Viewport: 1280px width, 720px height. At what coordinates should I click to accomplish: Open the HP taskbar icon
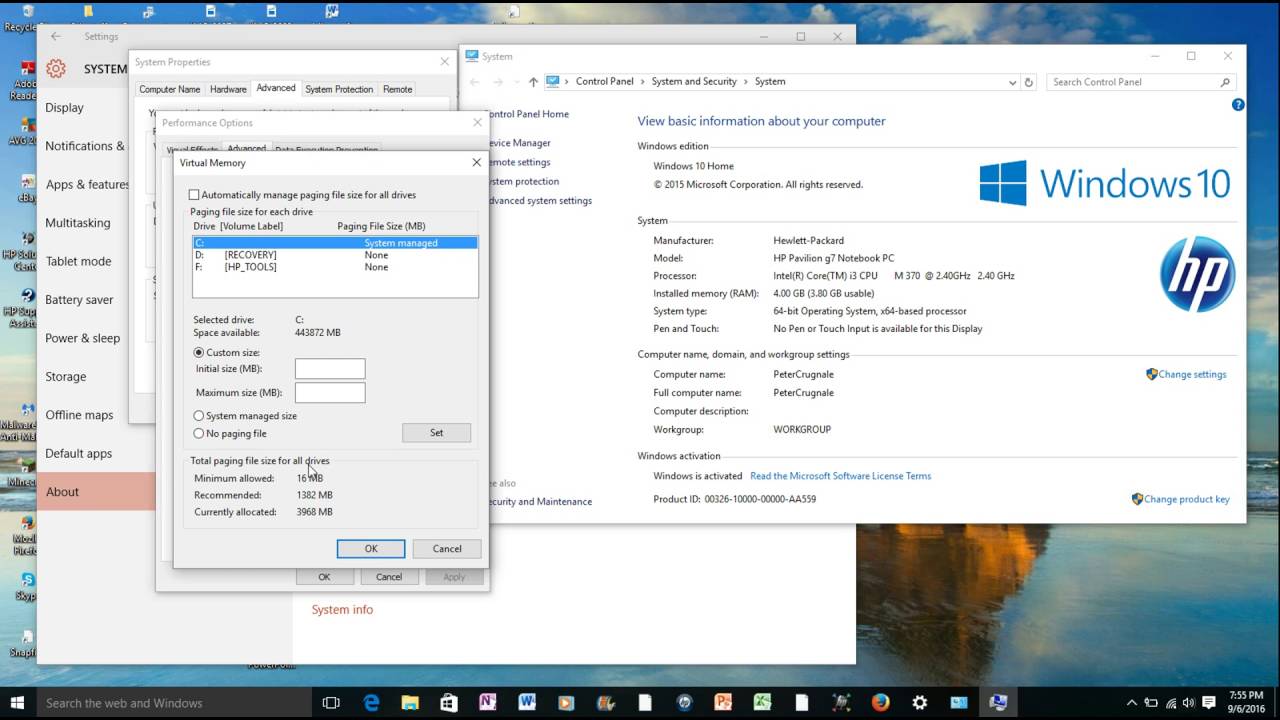684,703
